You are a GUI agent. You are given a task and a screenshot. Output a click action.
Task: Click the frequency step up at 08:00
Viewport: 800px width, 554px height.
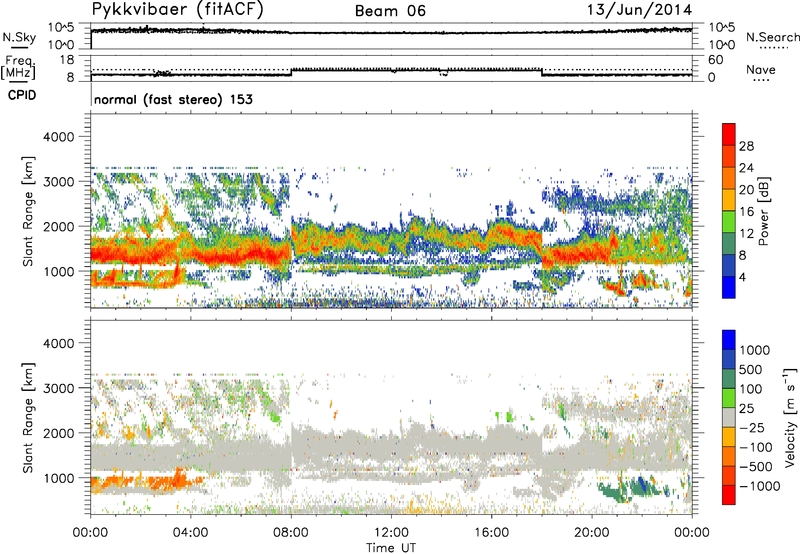click(291, 72)
